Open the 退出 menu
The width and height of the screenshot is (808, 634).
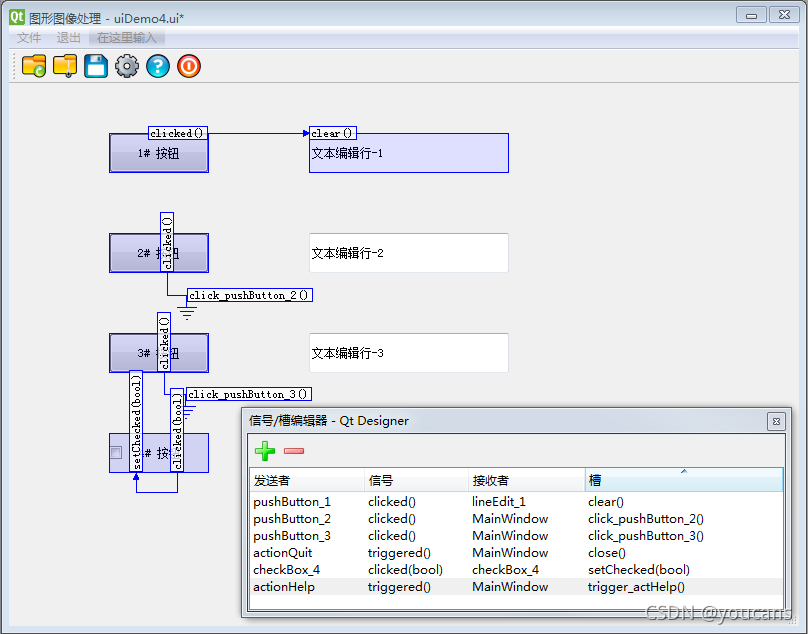click(69, 38)
